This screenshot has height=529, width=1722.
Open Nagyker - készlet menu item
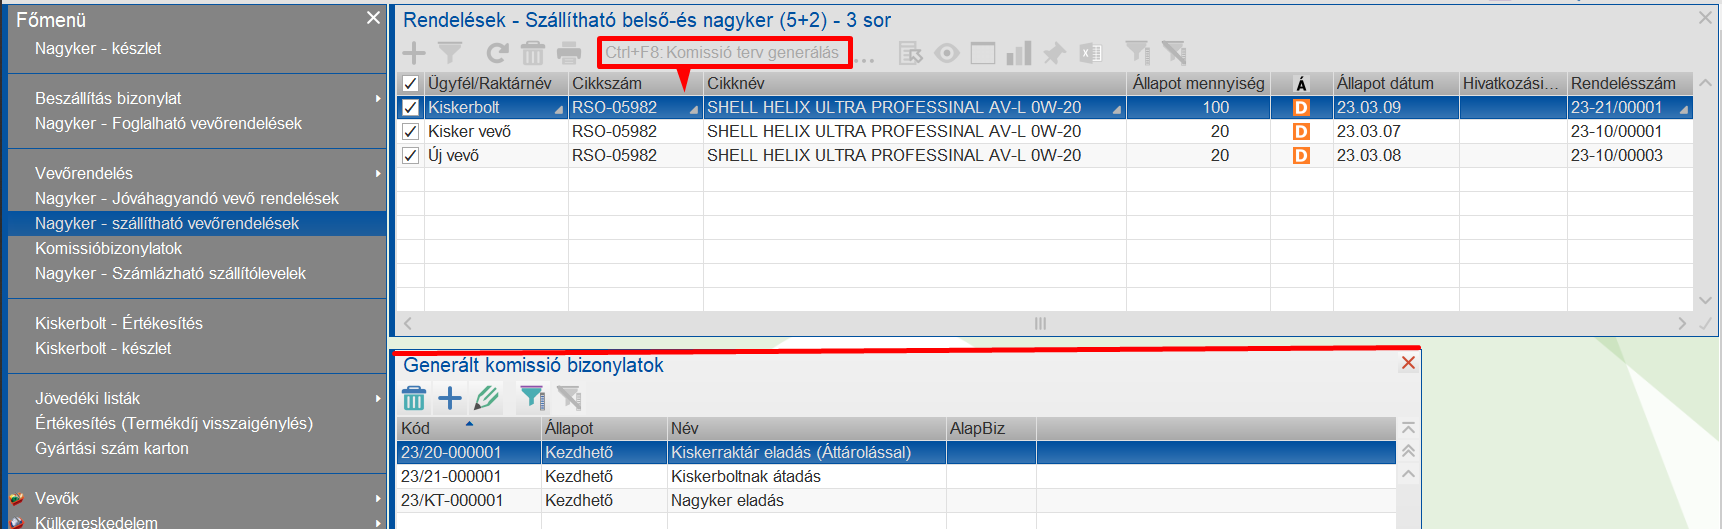pyautogui.click(x=98, y=48)
